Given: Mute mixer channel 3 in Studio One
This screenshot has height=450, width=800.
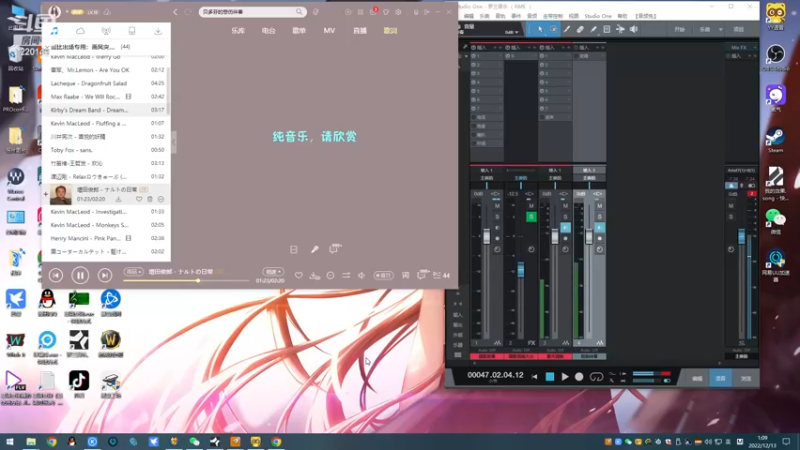Looking at the screenshot, I should pyautogui.click(x=565, y=206).
